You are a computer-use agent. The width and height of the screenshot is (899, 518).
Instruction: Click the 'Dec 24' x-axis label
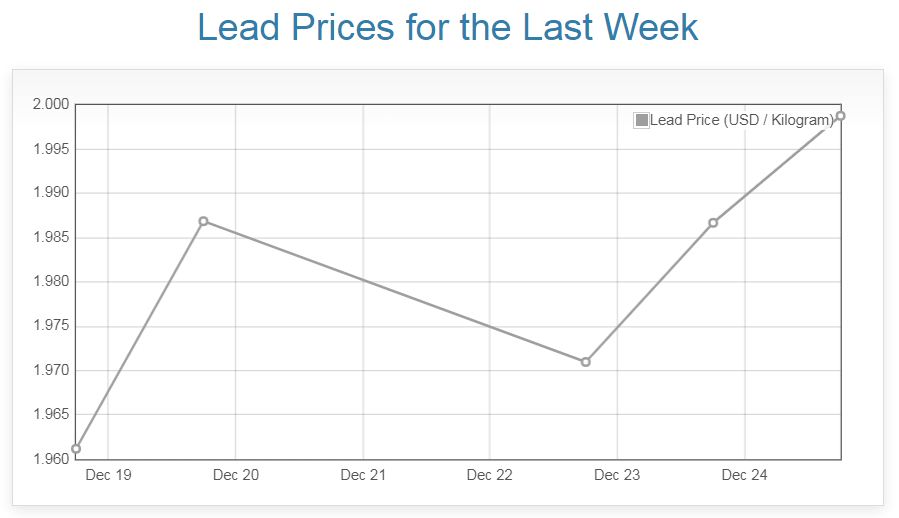[x=744, y=475]
